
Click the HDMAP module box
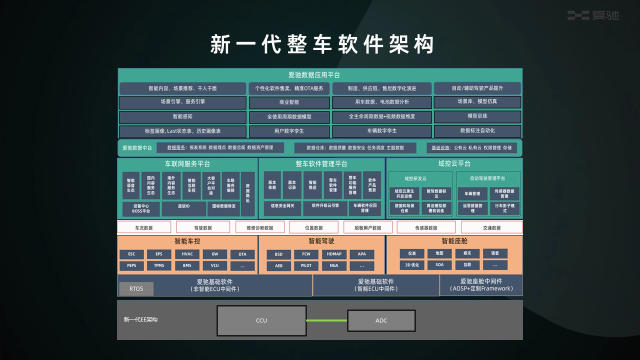click(334, 254)
